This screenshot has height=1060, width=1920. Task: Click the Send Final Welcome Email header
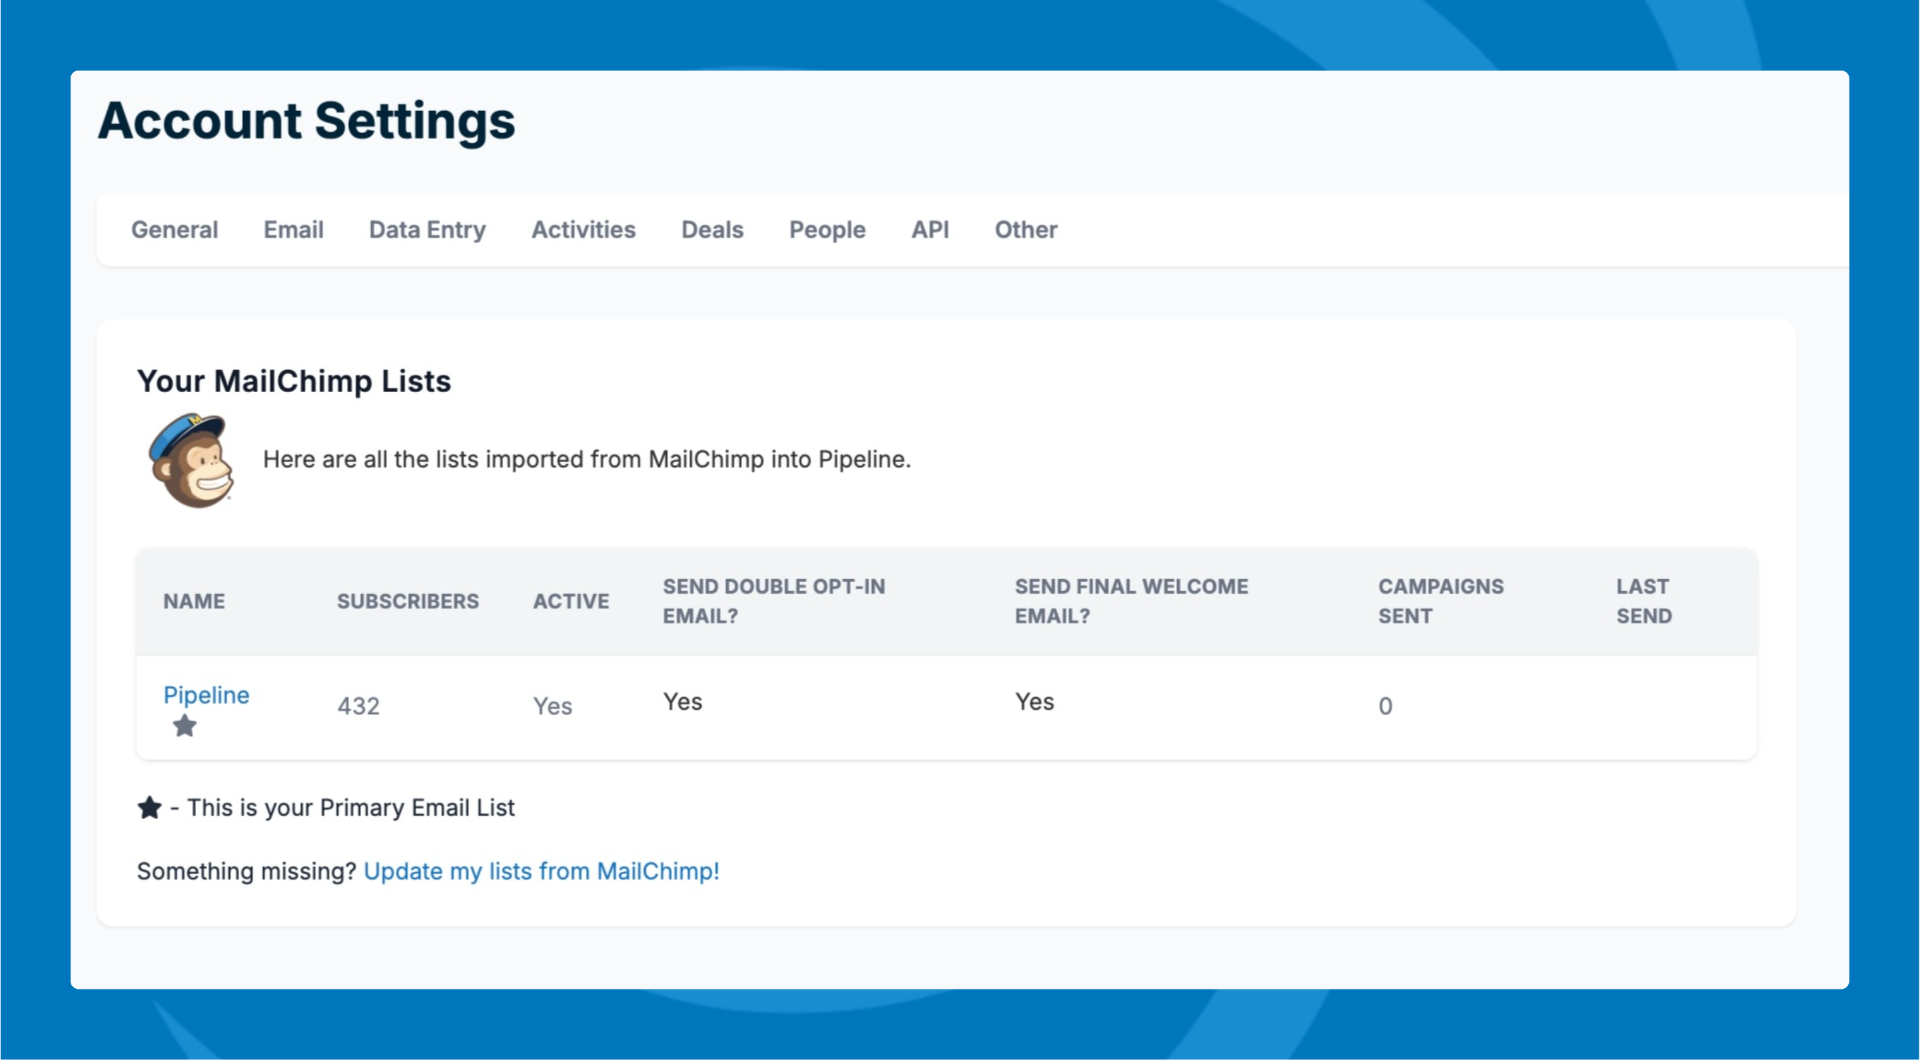1131,601
